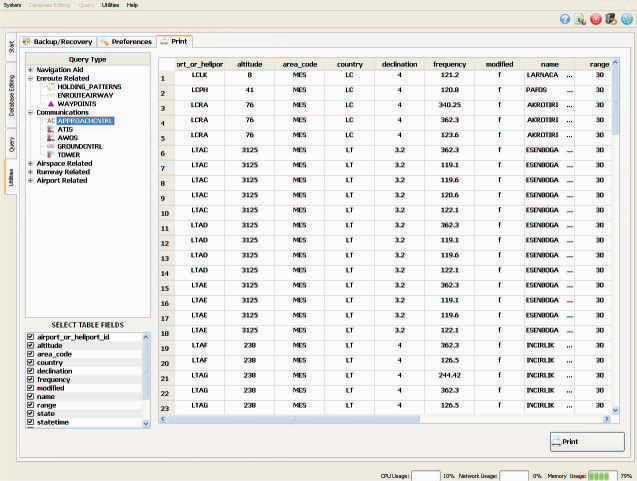Screen dimensions: 637x481
Task: Click the frequency column header
Action: coord(449,64)
